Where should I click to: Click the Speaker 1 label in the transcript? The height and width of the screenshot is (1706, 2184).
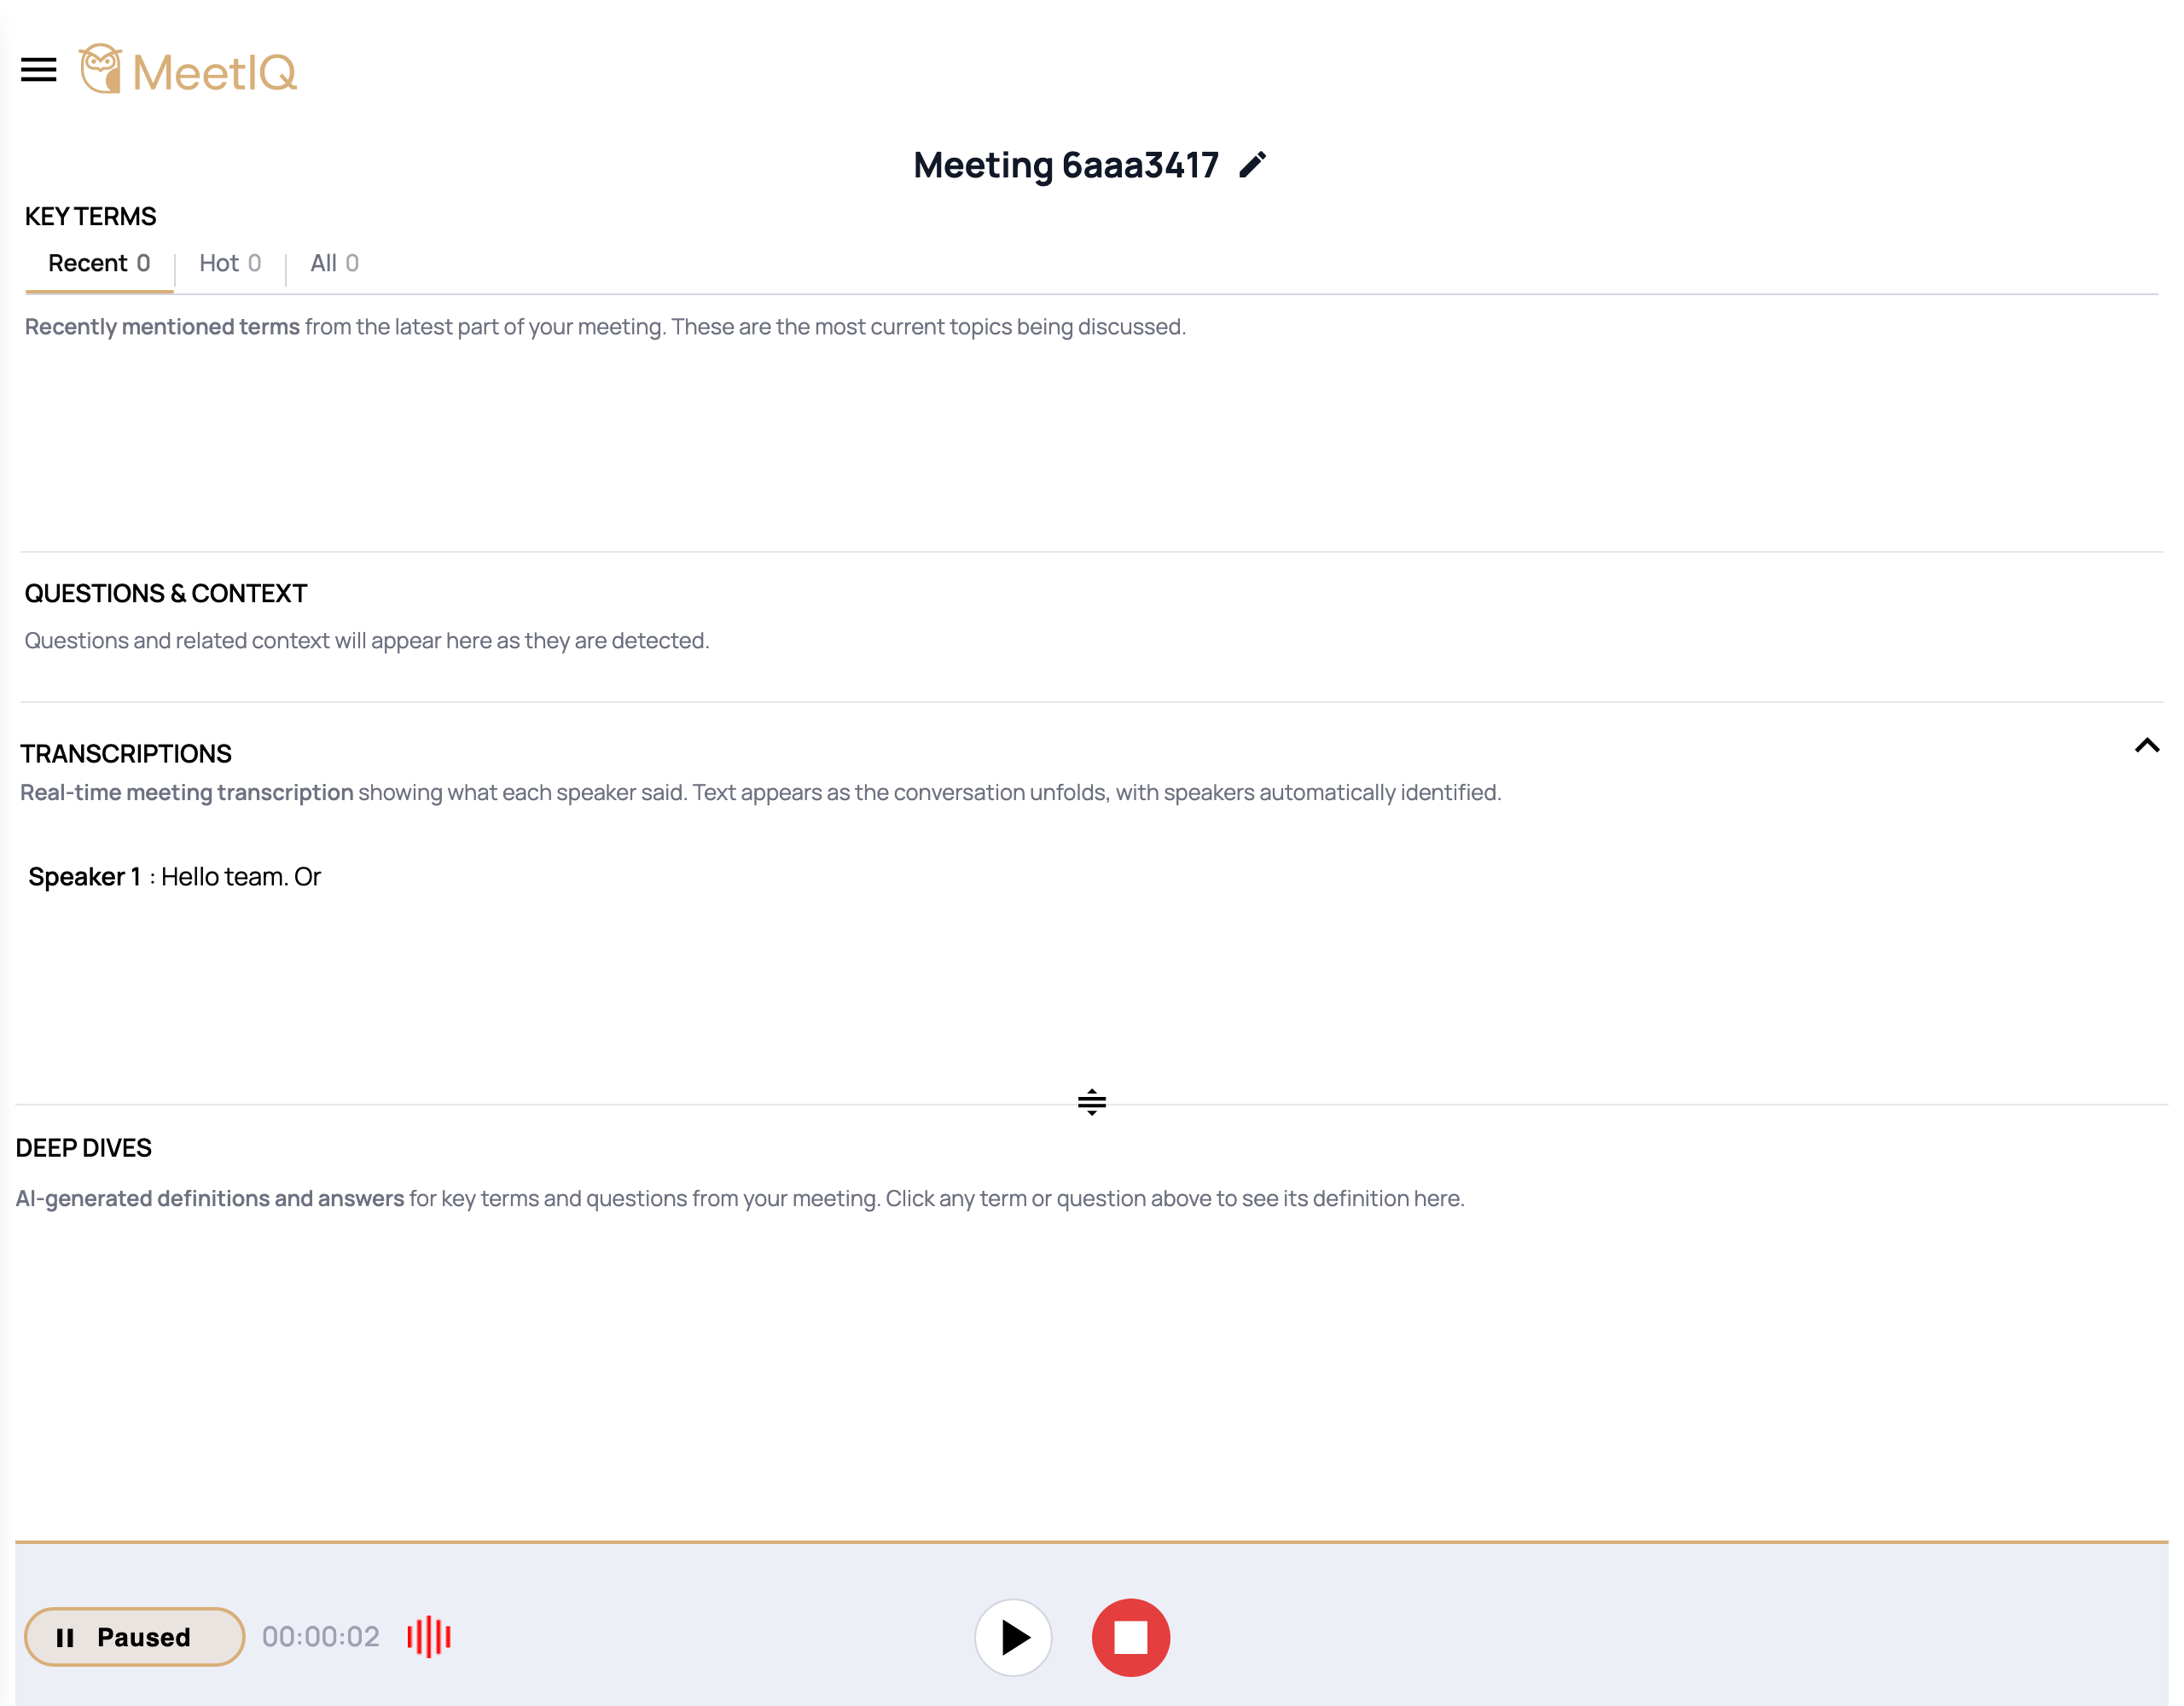[84, 877]
